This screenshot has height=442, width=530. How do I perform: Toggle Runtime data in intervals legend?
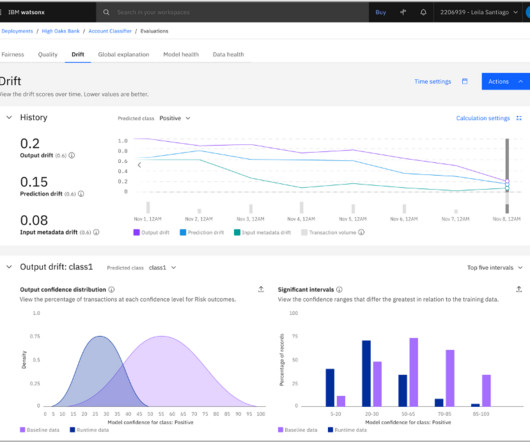pyautogui.click(x=347, y=430)
